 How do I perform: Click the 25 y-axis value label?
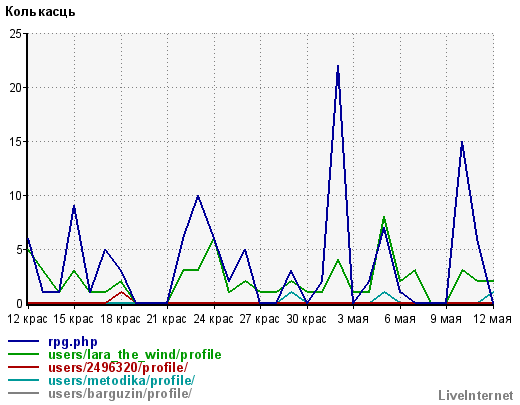15,34
